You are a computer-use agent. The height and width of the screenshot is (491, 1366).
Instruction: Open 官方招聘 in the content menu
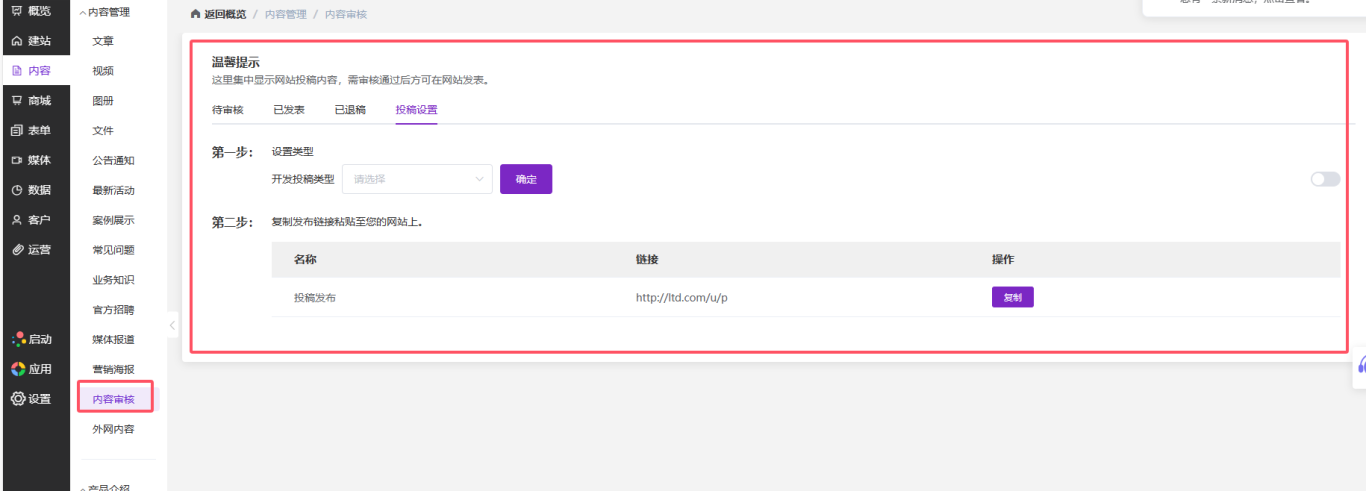click(113, 310)
